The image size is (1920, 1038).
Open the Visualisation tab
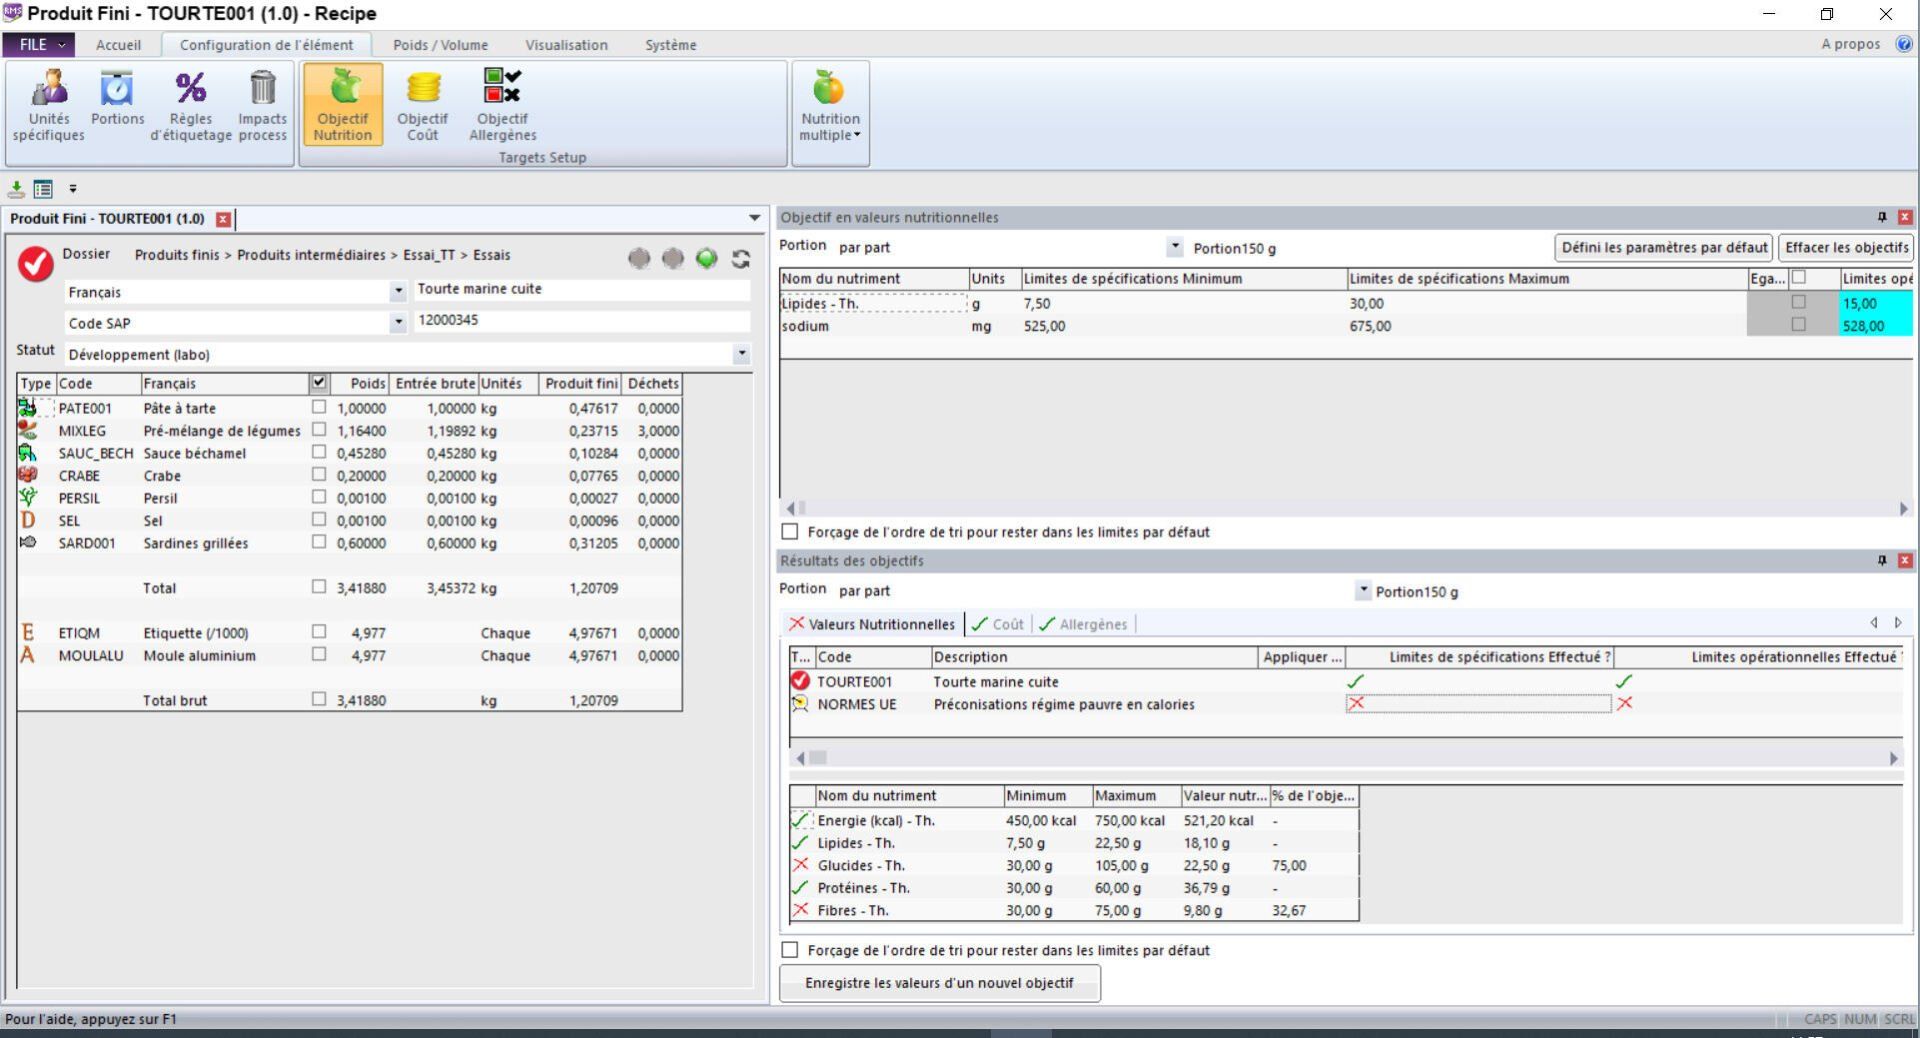point(566,45)
